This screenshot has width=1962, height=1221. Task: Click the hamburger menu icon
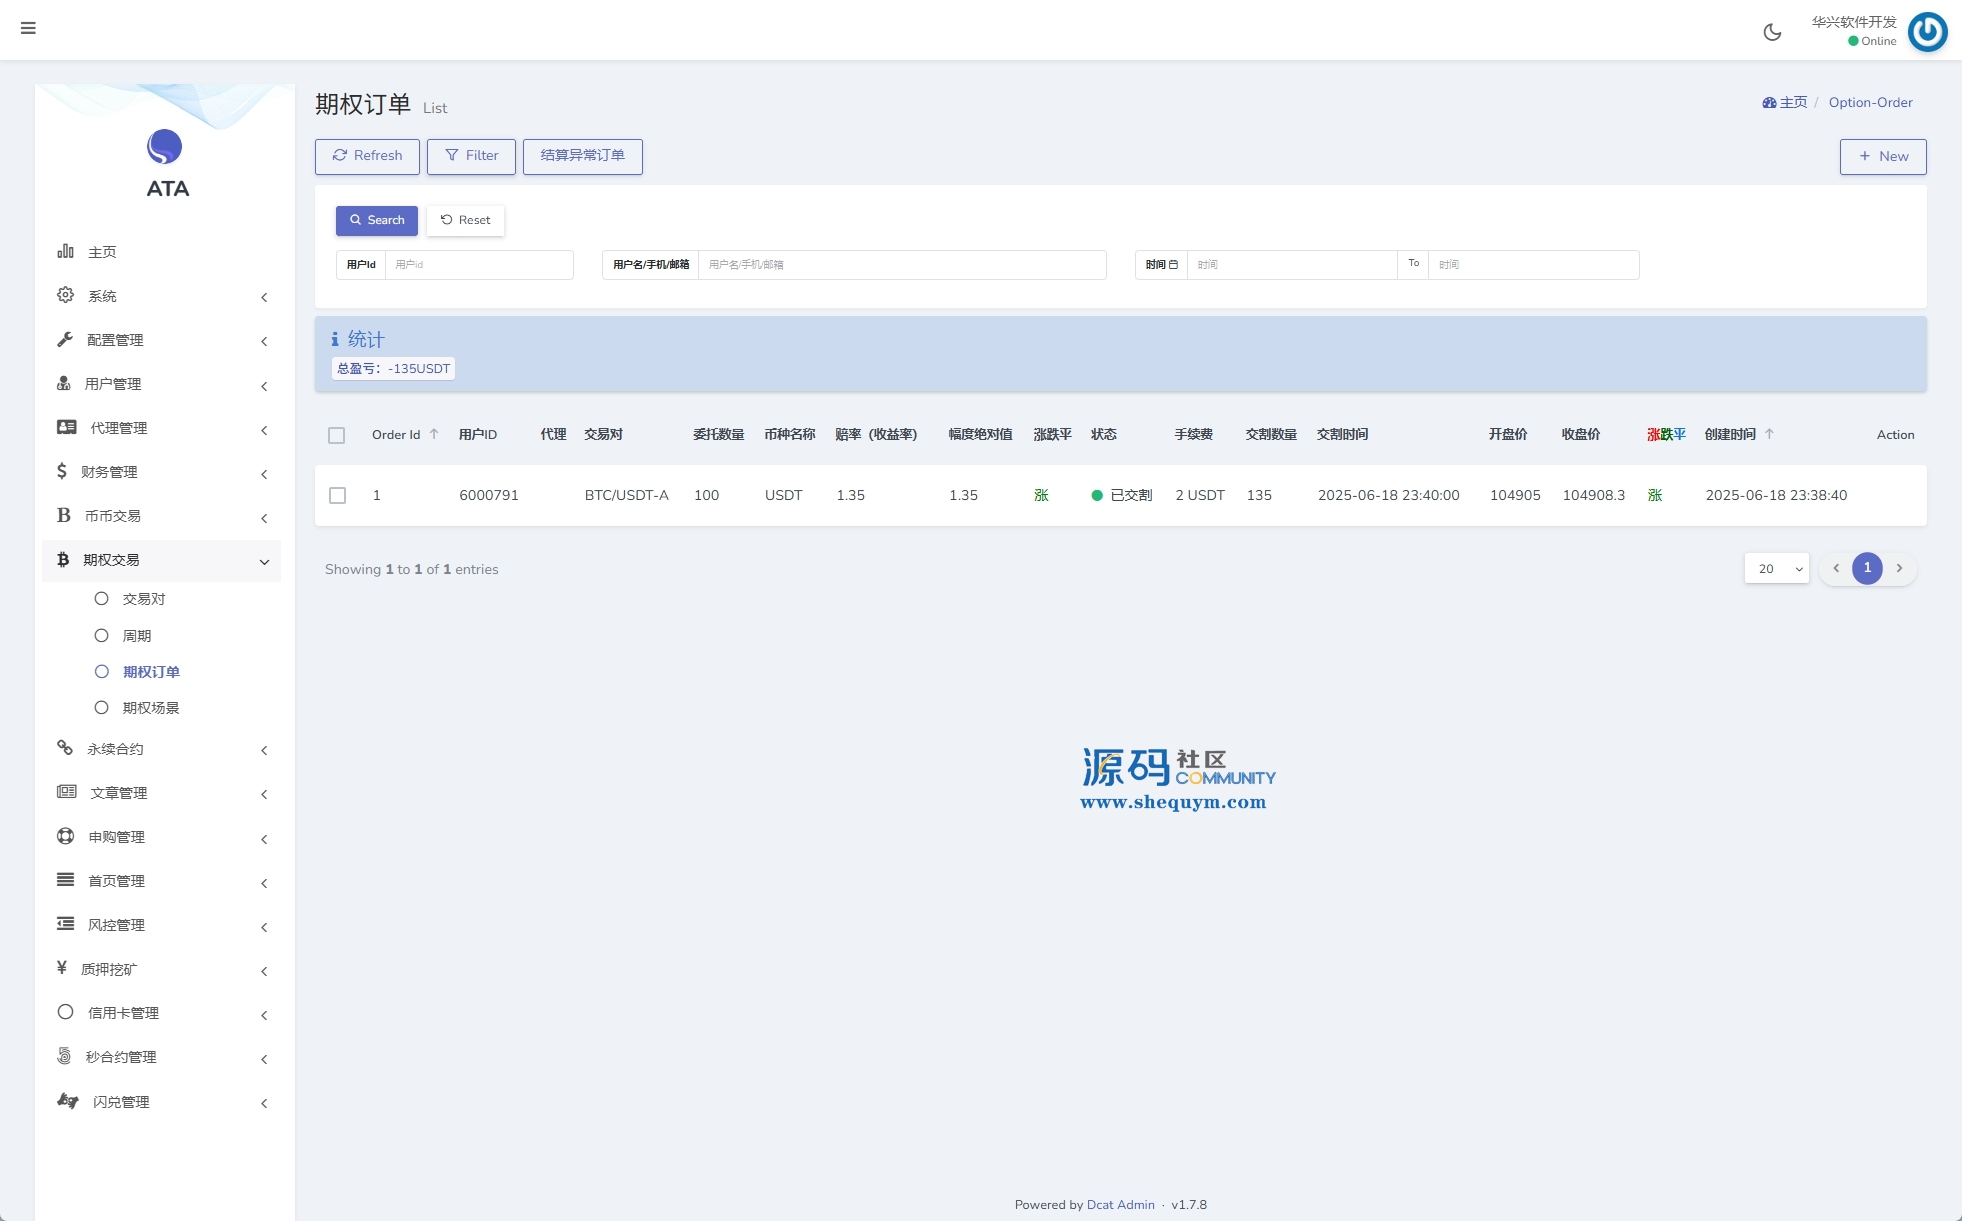(28, 28)
